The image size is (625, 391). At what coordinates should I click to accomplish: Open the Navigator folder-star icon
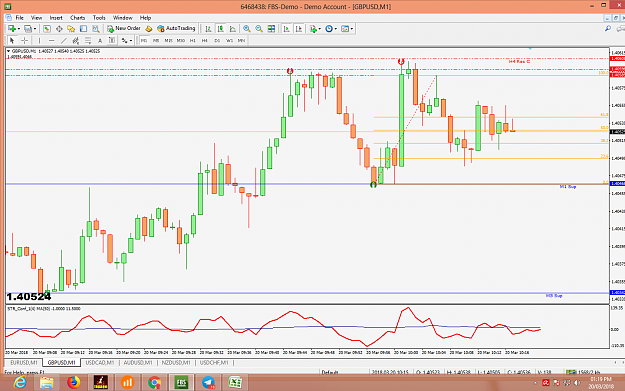click(71, 29)
